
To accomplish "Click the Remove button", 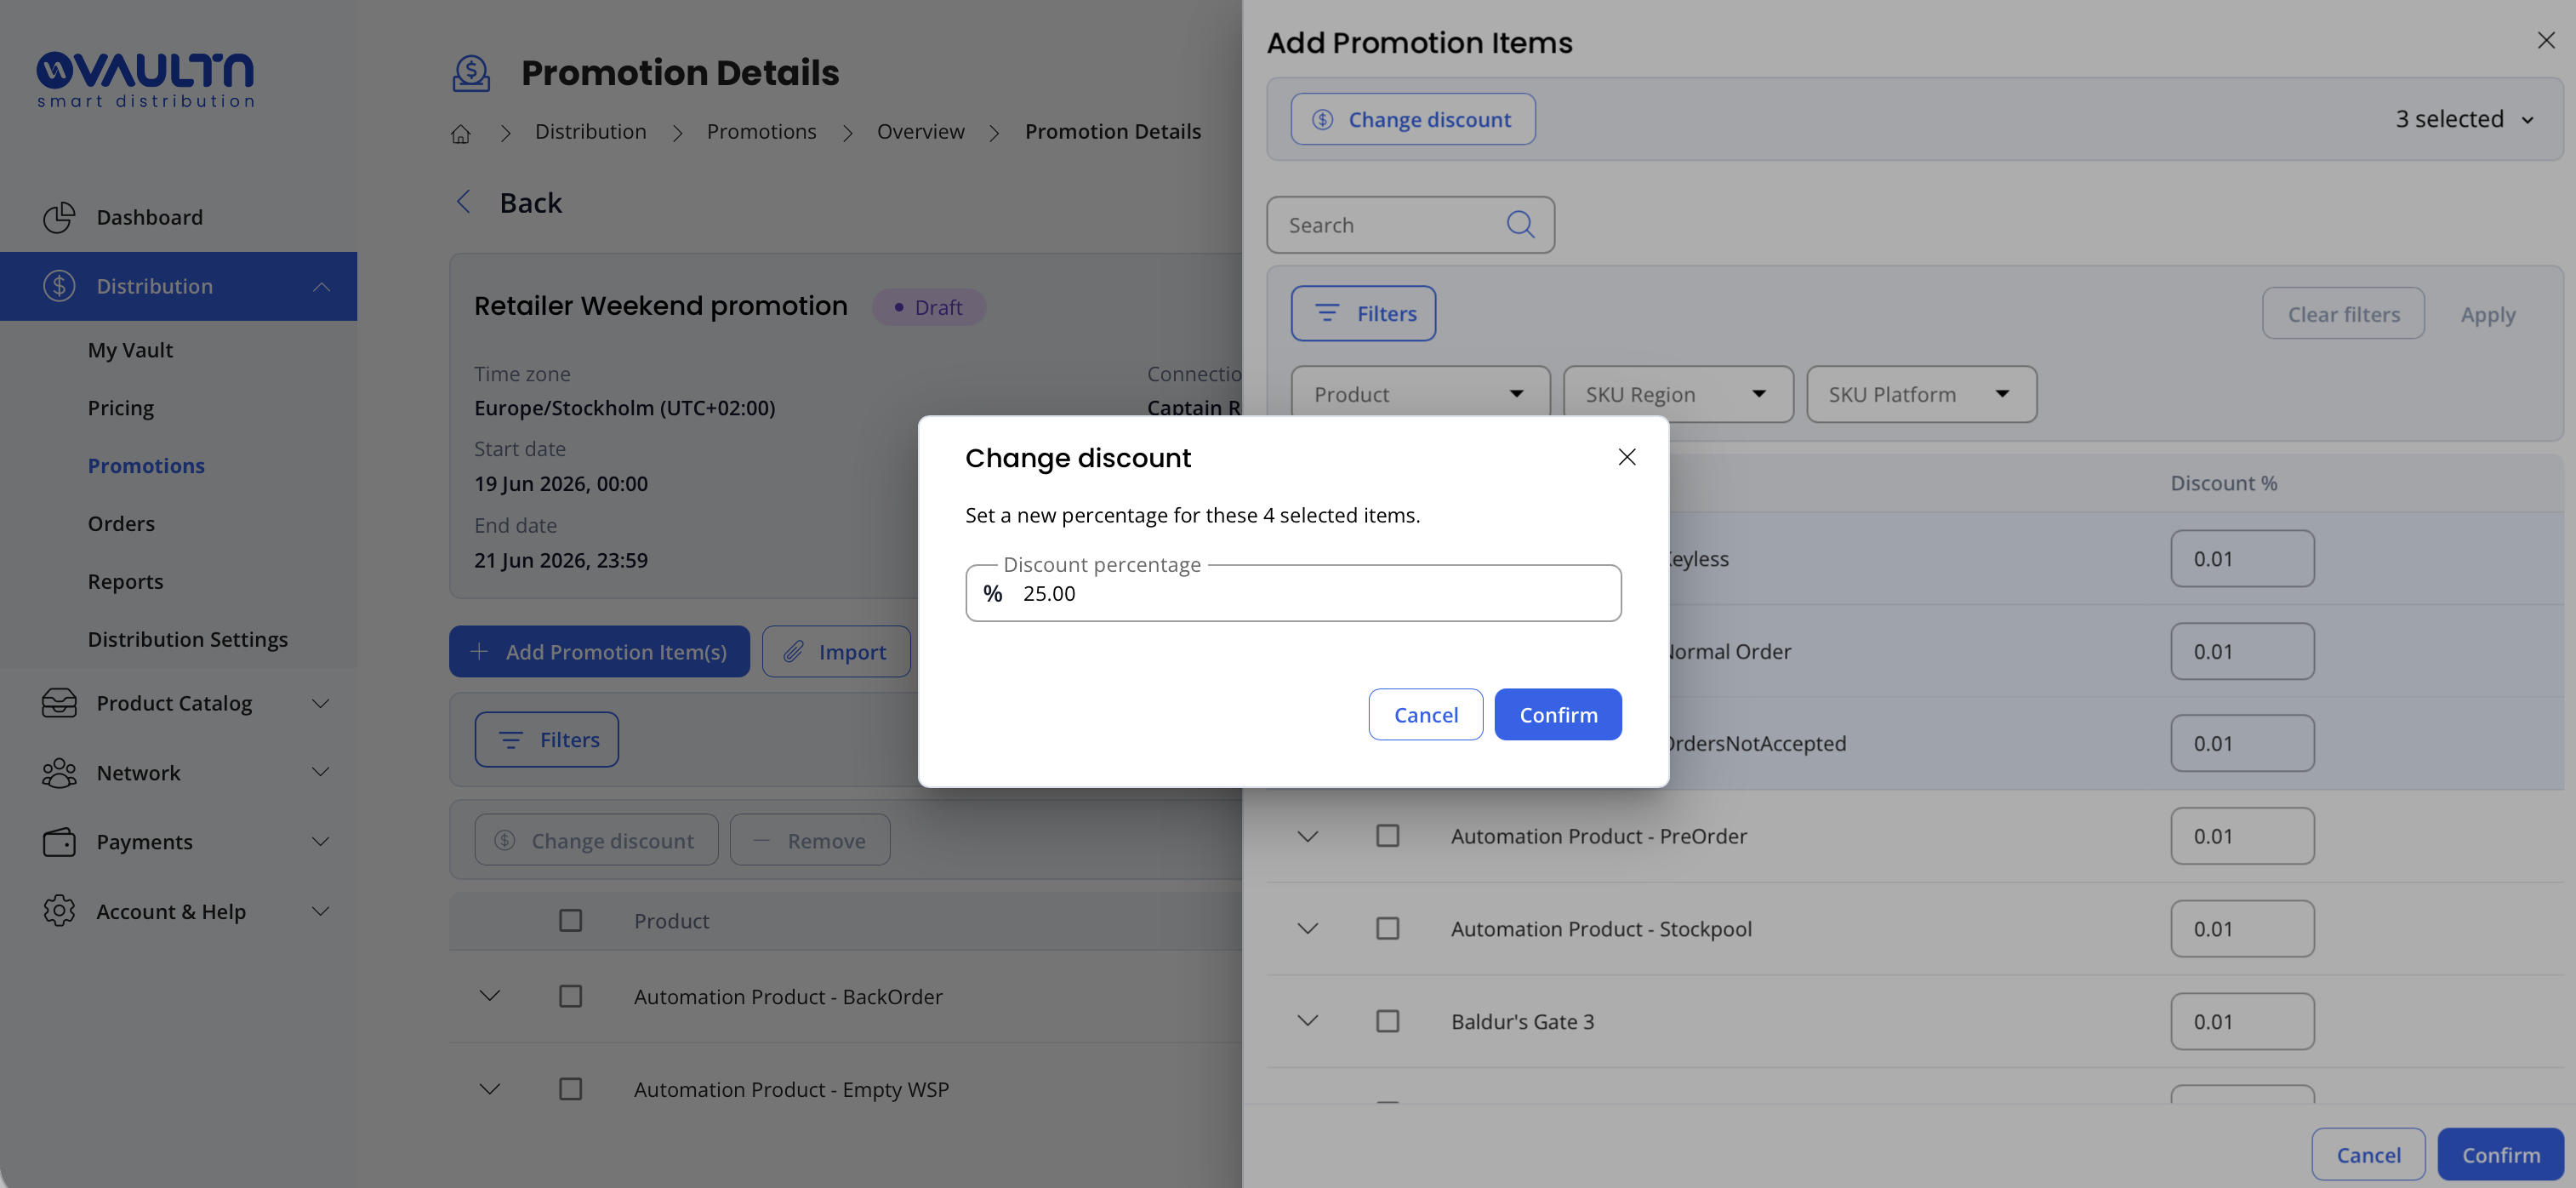I will 810,840.
